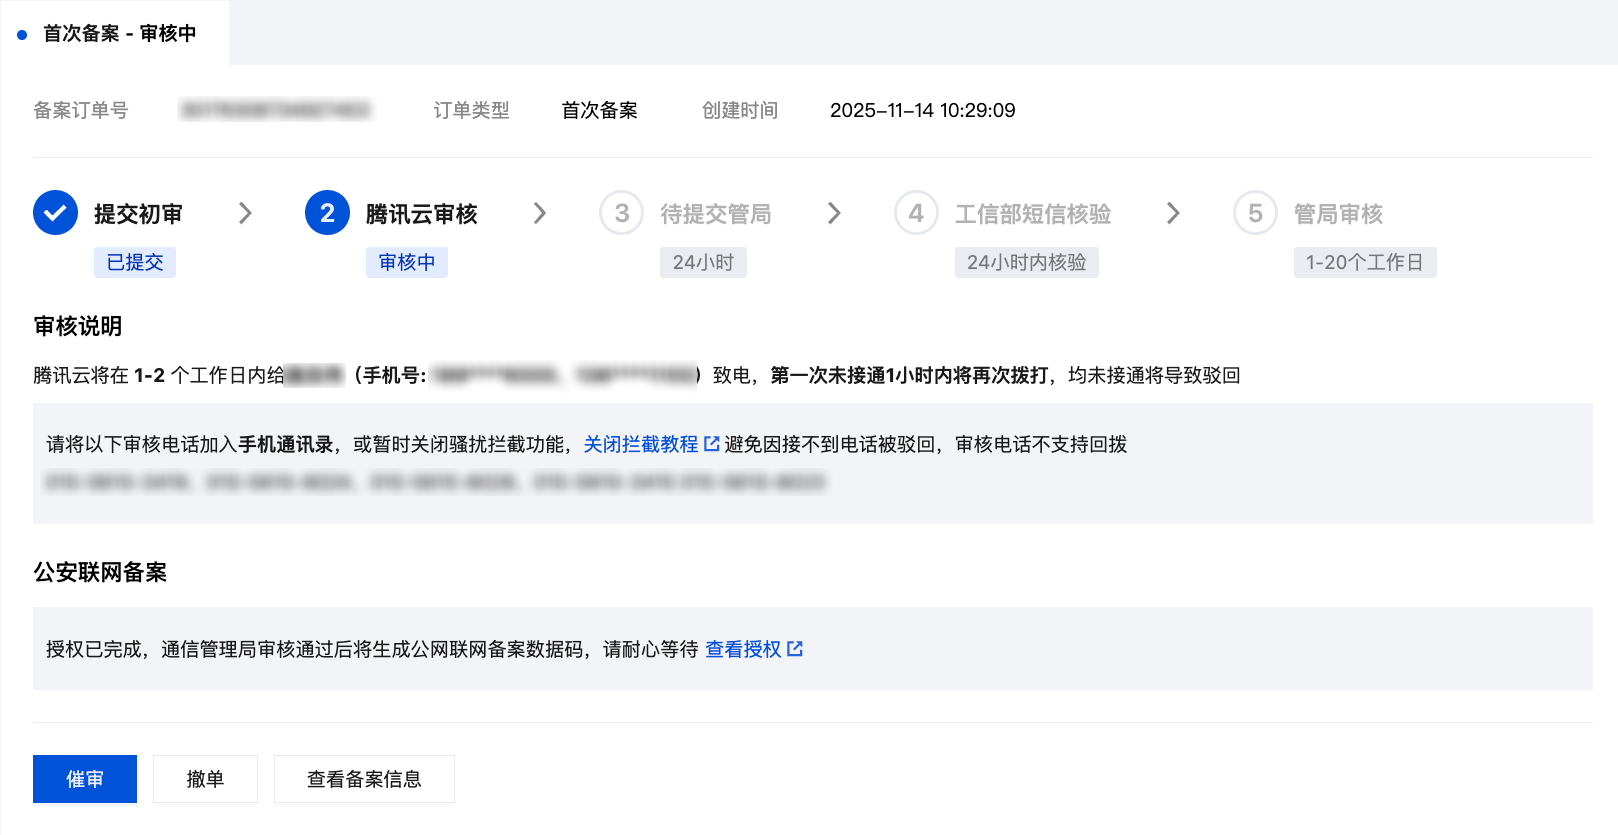This screenshot has height=835, width=1618.
Task: Click chevron arrow after 待提交管局 step
Action: 835,213
